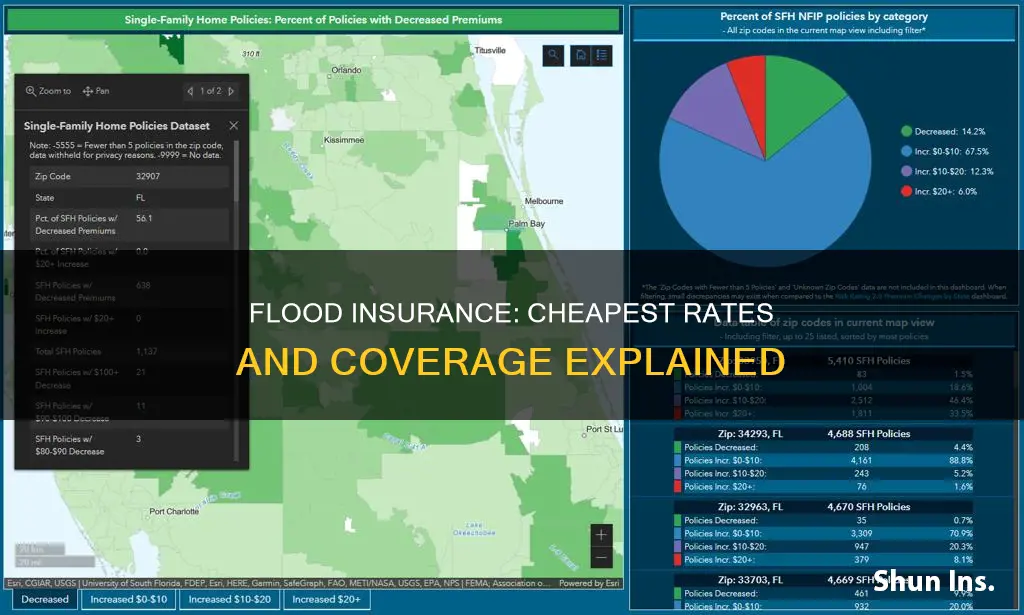The height and width of the screenshot is (615, 1024).
Task: Click the Kissimmee label on the map
Action: click(x=344, y=140)
